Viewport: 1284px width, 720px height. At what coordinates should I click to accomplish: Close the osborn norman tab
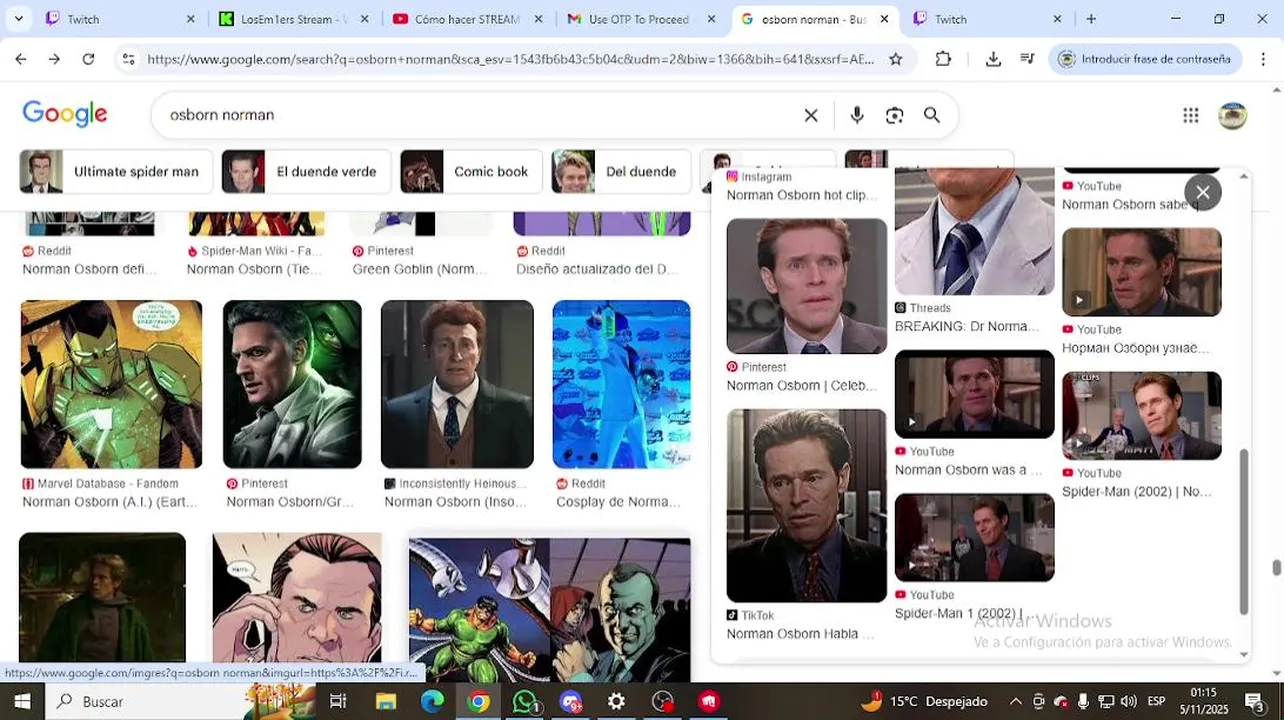(x=884, y=19)
